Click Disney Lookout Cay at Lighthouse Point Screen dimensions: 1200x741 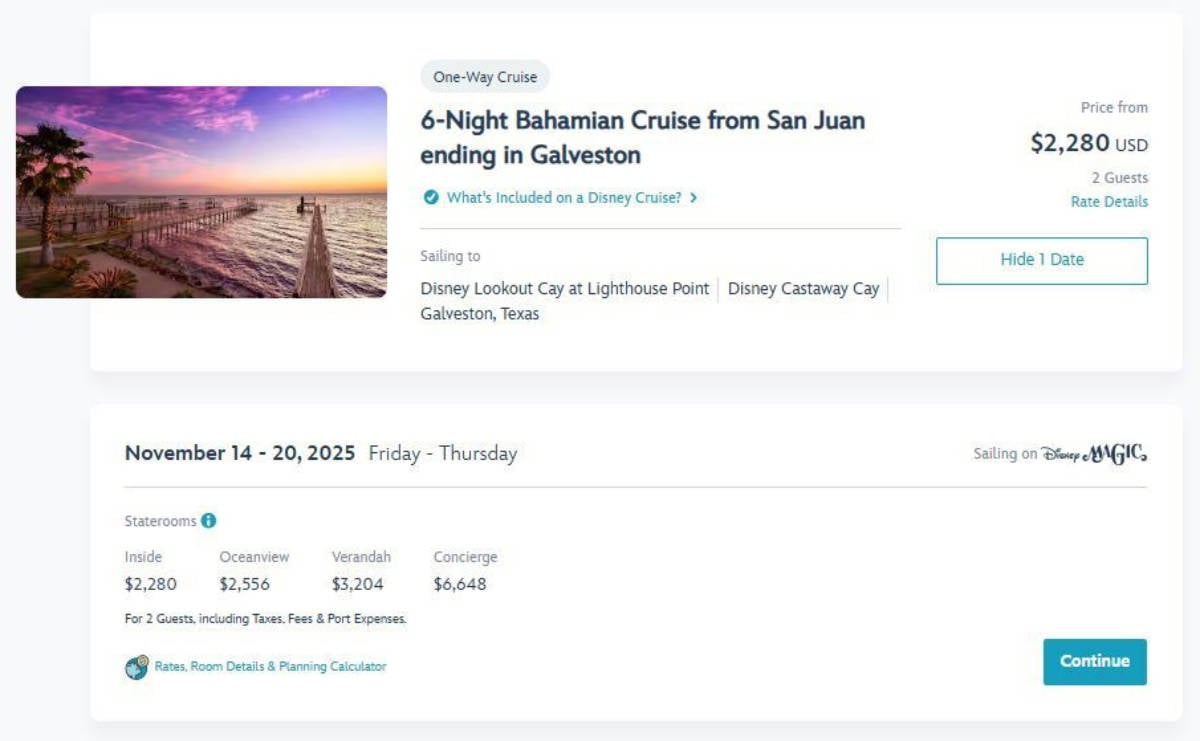point(565,288)
